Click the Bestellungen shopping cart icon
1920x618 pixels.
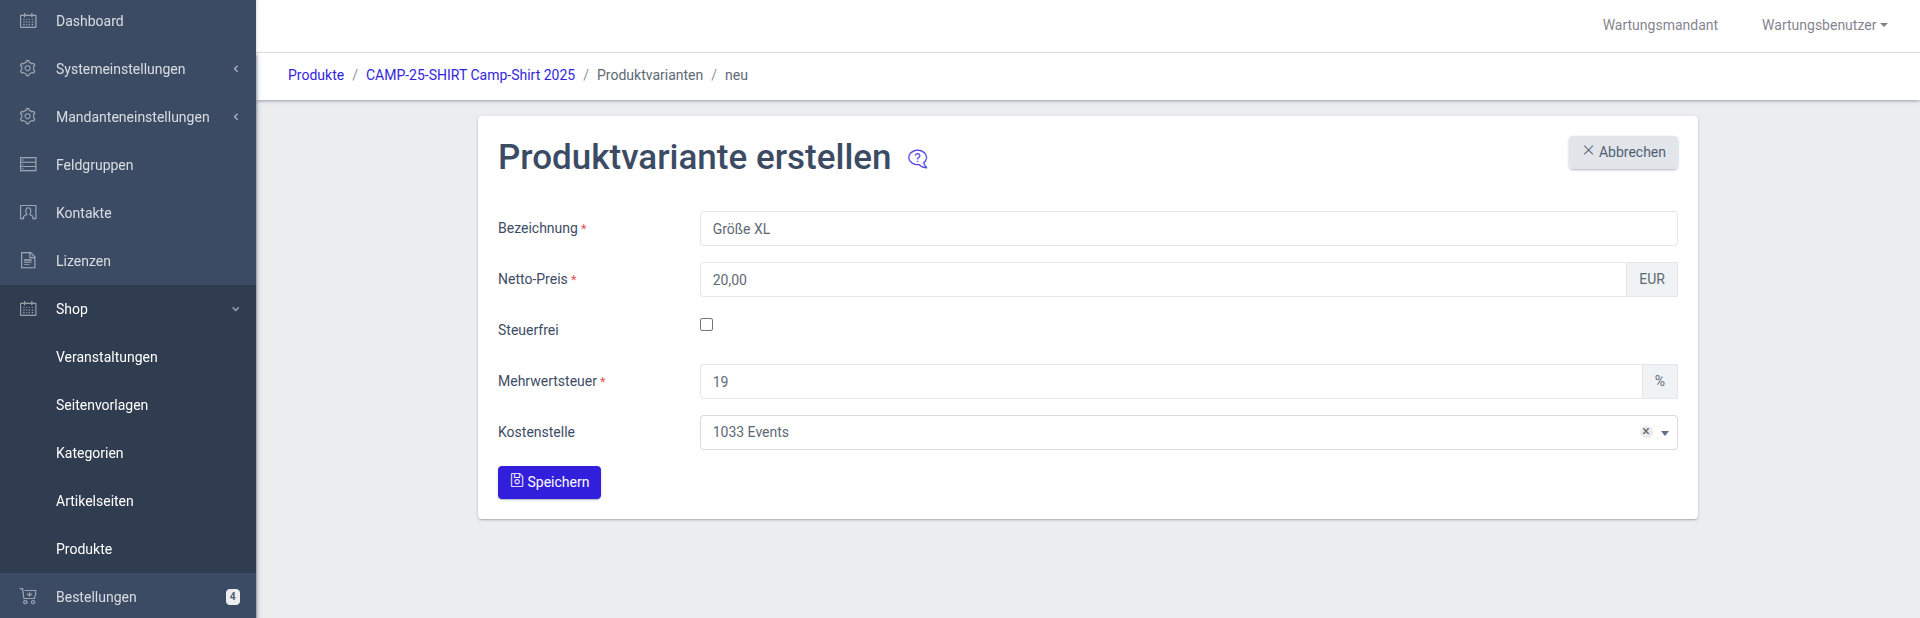click(28, 597)
